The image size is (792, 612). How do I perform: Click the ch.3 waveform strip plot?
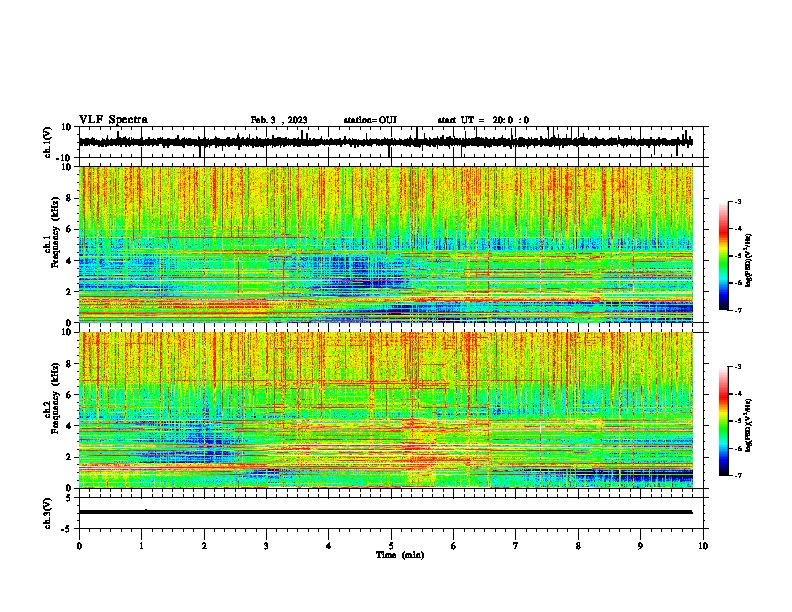point(393,513)
